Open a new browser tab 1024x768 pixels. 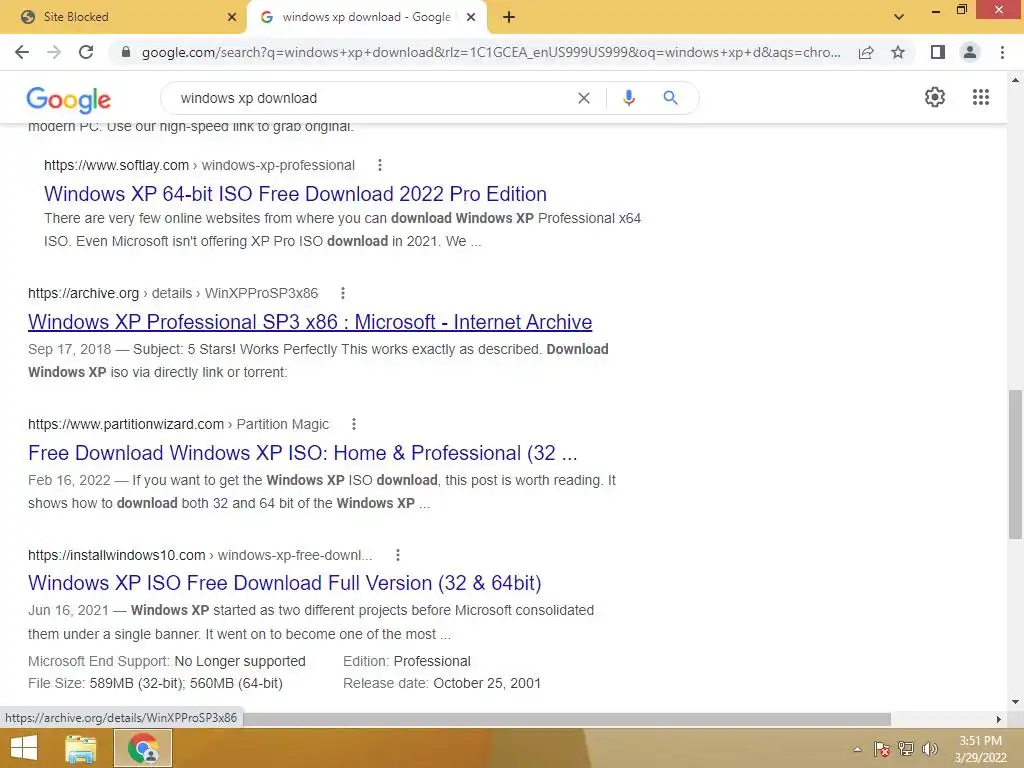pyautogui.click(x=509, y=17)
